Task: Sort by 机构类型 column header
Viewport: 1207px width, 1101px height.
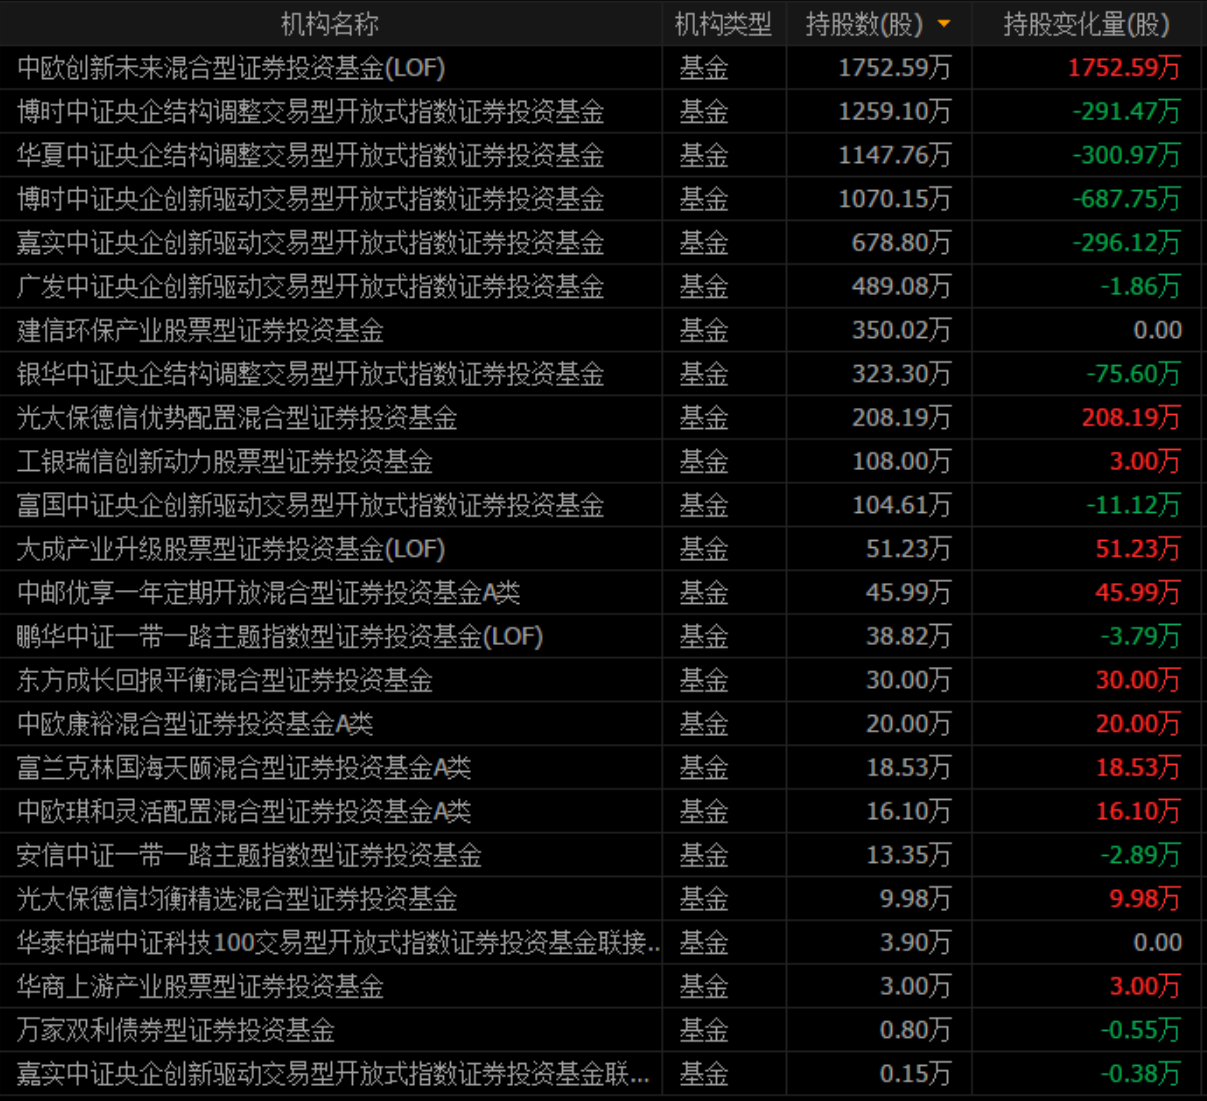Action: click(x=723, y=24)
